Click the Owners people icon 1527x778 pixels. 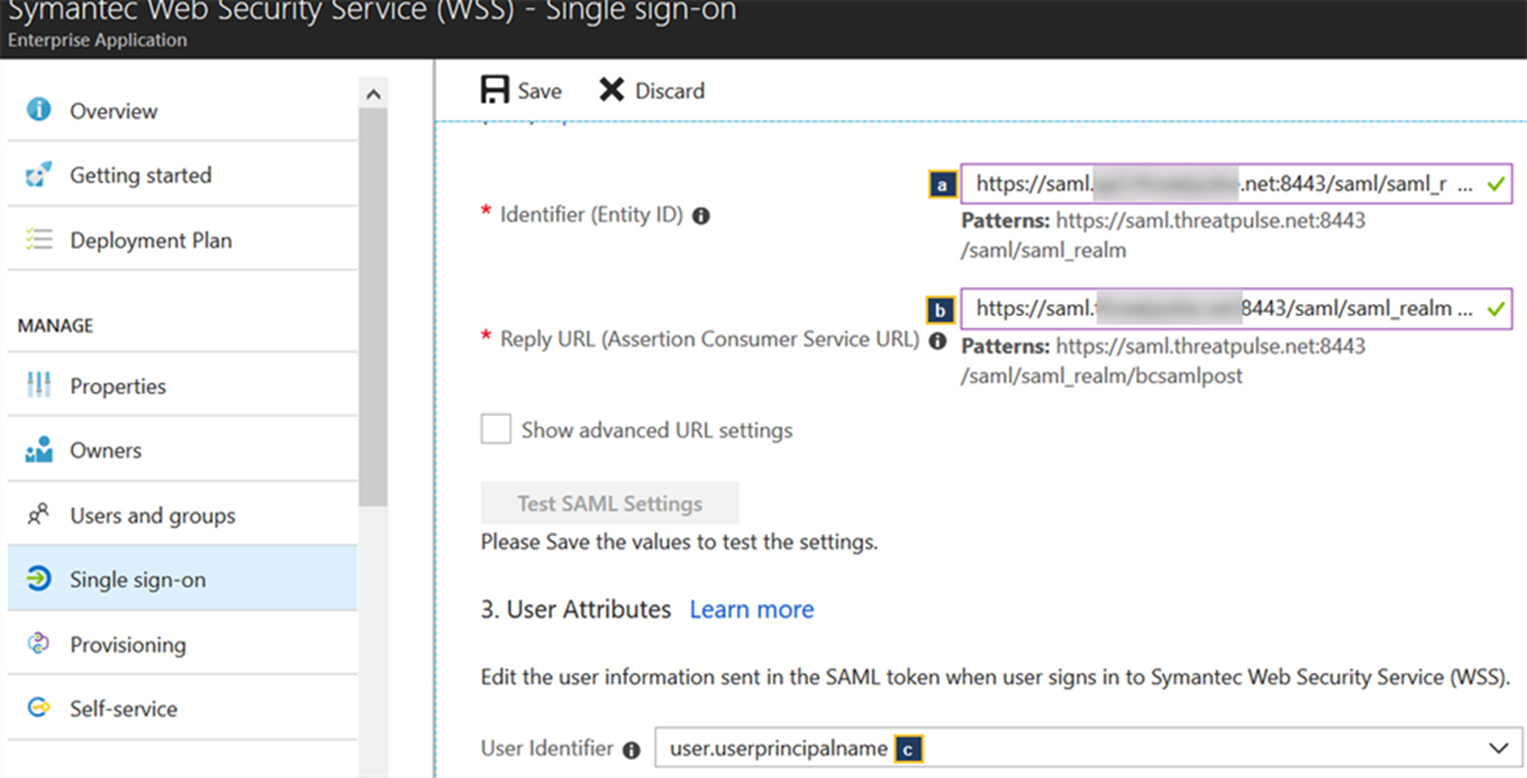click(39, 450)
